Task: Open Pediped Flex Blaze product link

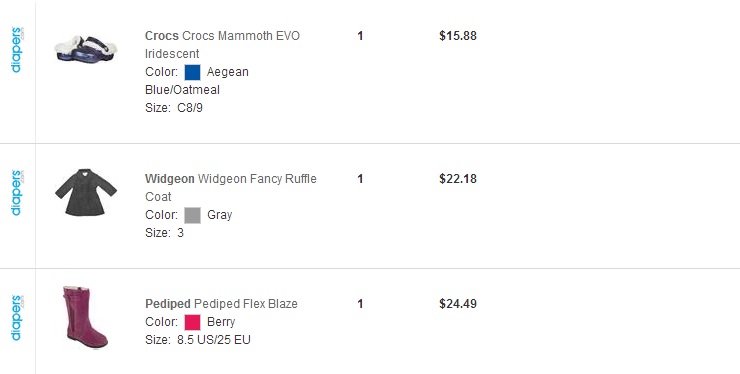Action: click(221, 304)
